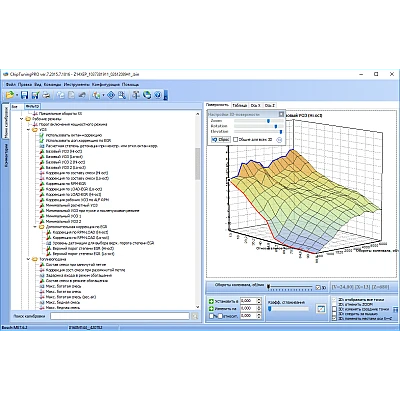The height and width of the screenshot is (400, 400).
Task: Click the Коэфф. сглаживания smoothing slider
Action: click(289, 309)
